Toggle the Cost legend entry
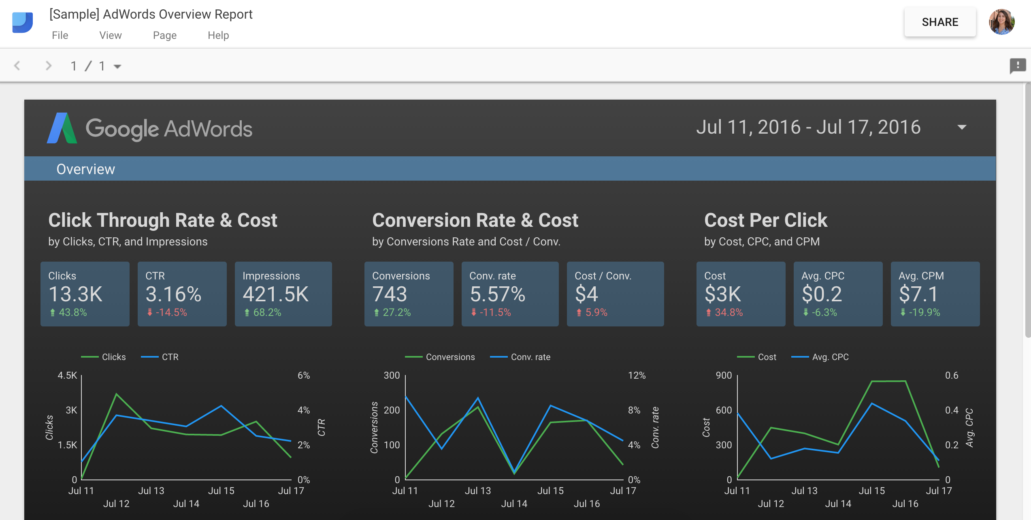The height and width of the screenshot is (520, 1031). [757, 357]
